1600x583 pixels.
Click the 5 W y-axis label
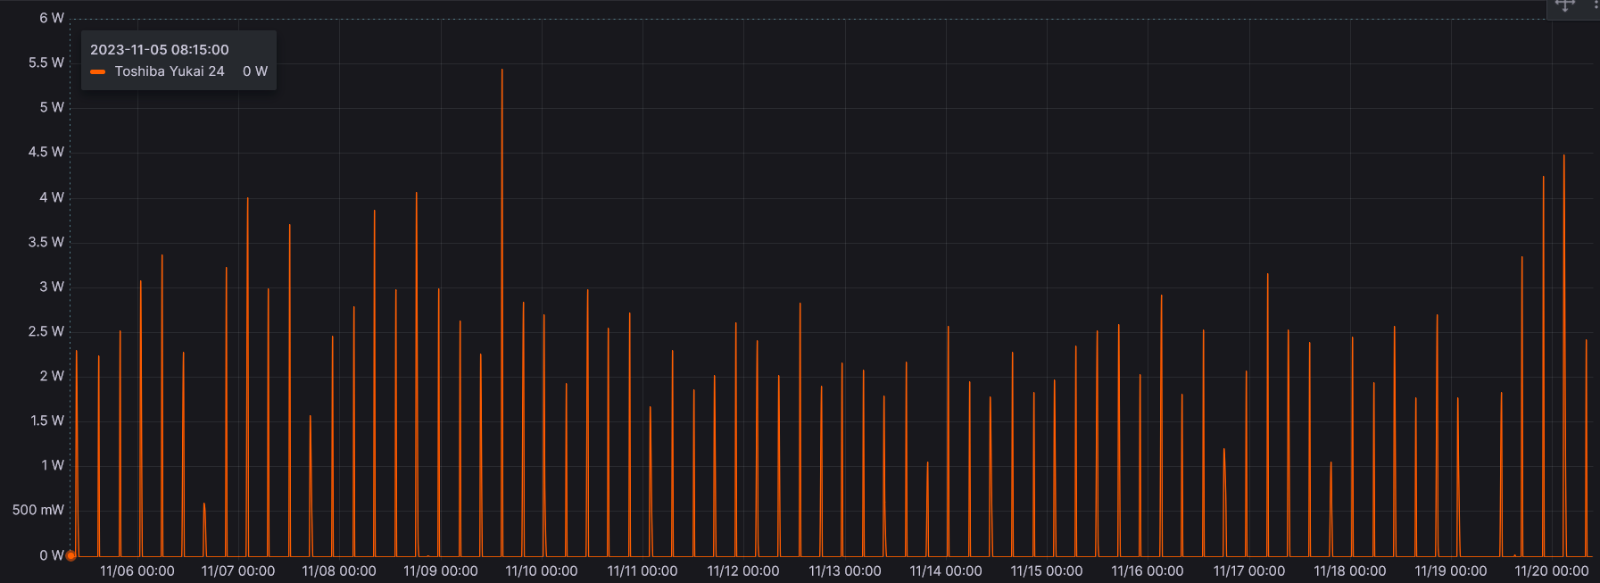(52, 107)
